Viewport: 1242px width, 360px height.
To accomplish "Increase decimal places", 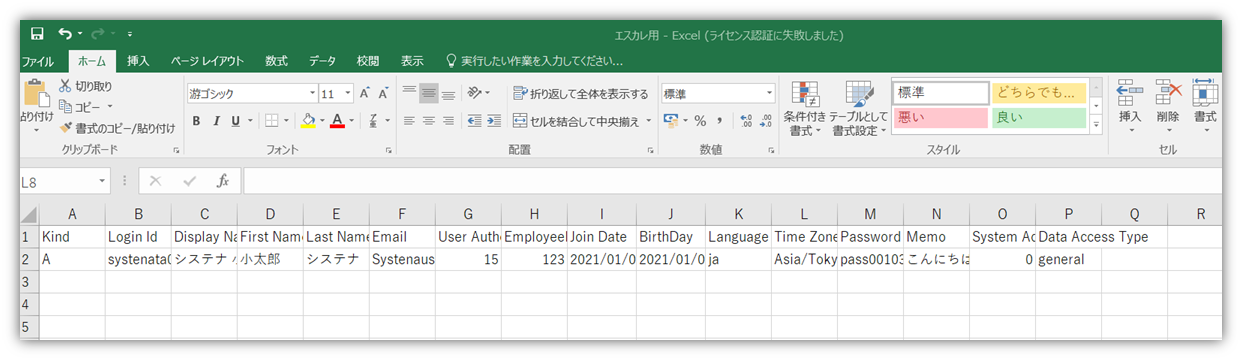I will (x=745, y=121).
